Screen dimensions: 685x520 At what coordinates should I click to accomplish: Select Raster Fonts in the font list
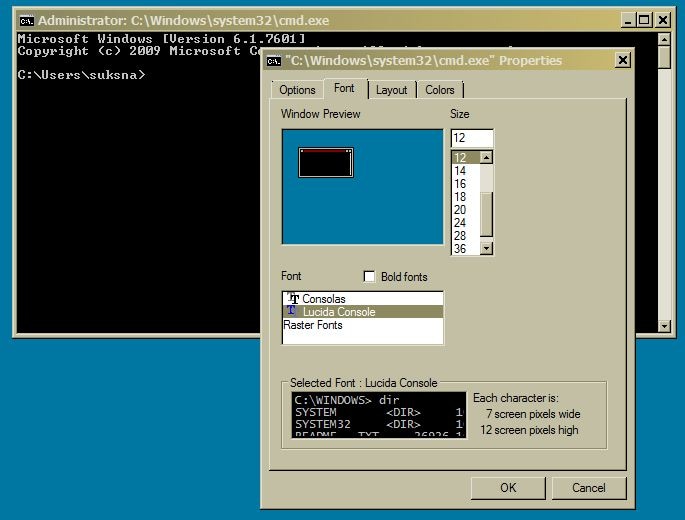(x=363, y=325)
